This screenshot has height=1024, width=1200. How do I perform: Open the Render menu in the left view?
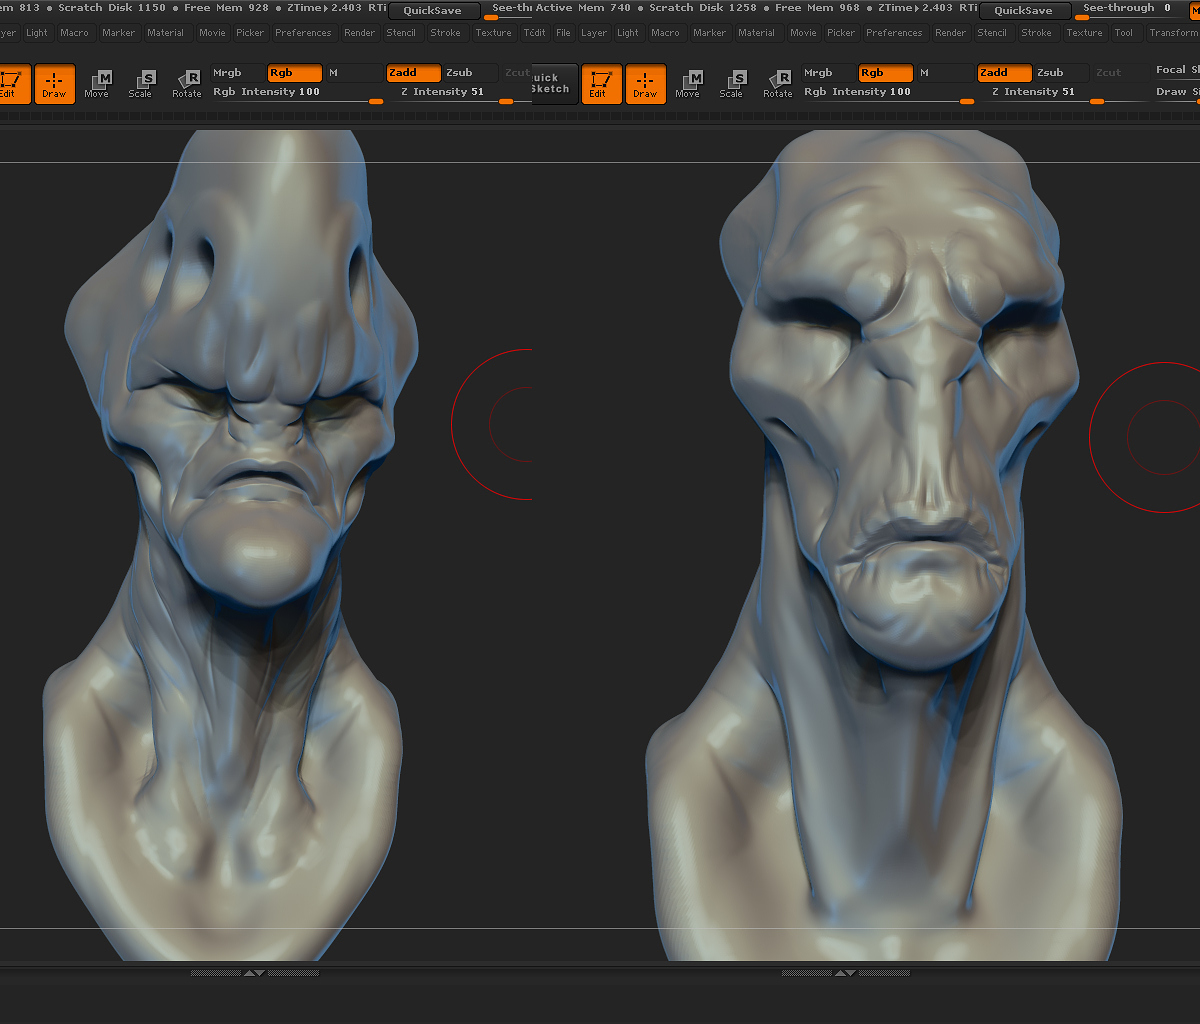click(x=360, y=33)
